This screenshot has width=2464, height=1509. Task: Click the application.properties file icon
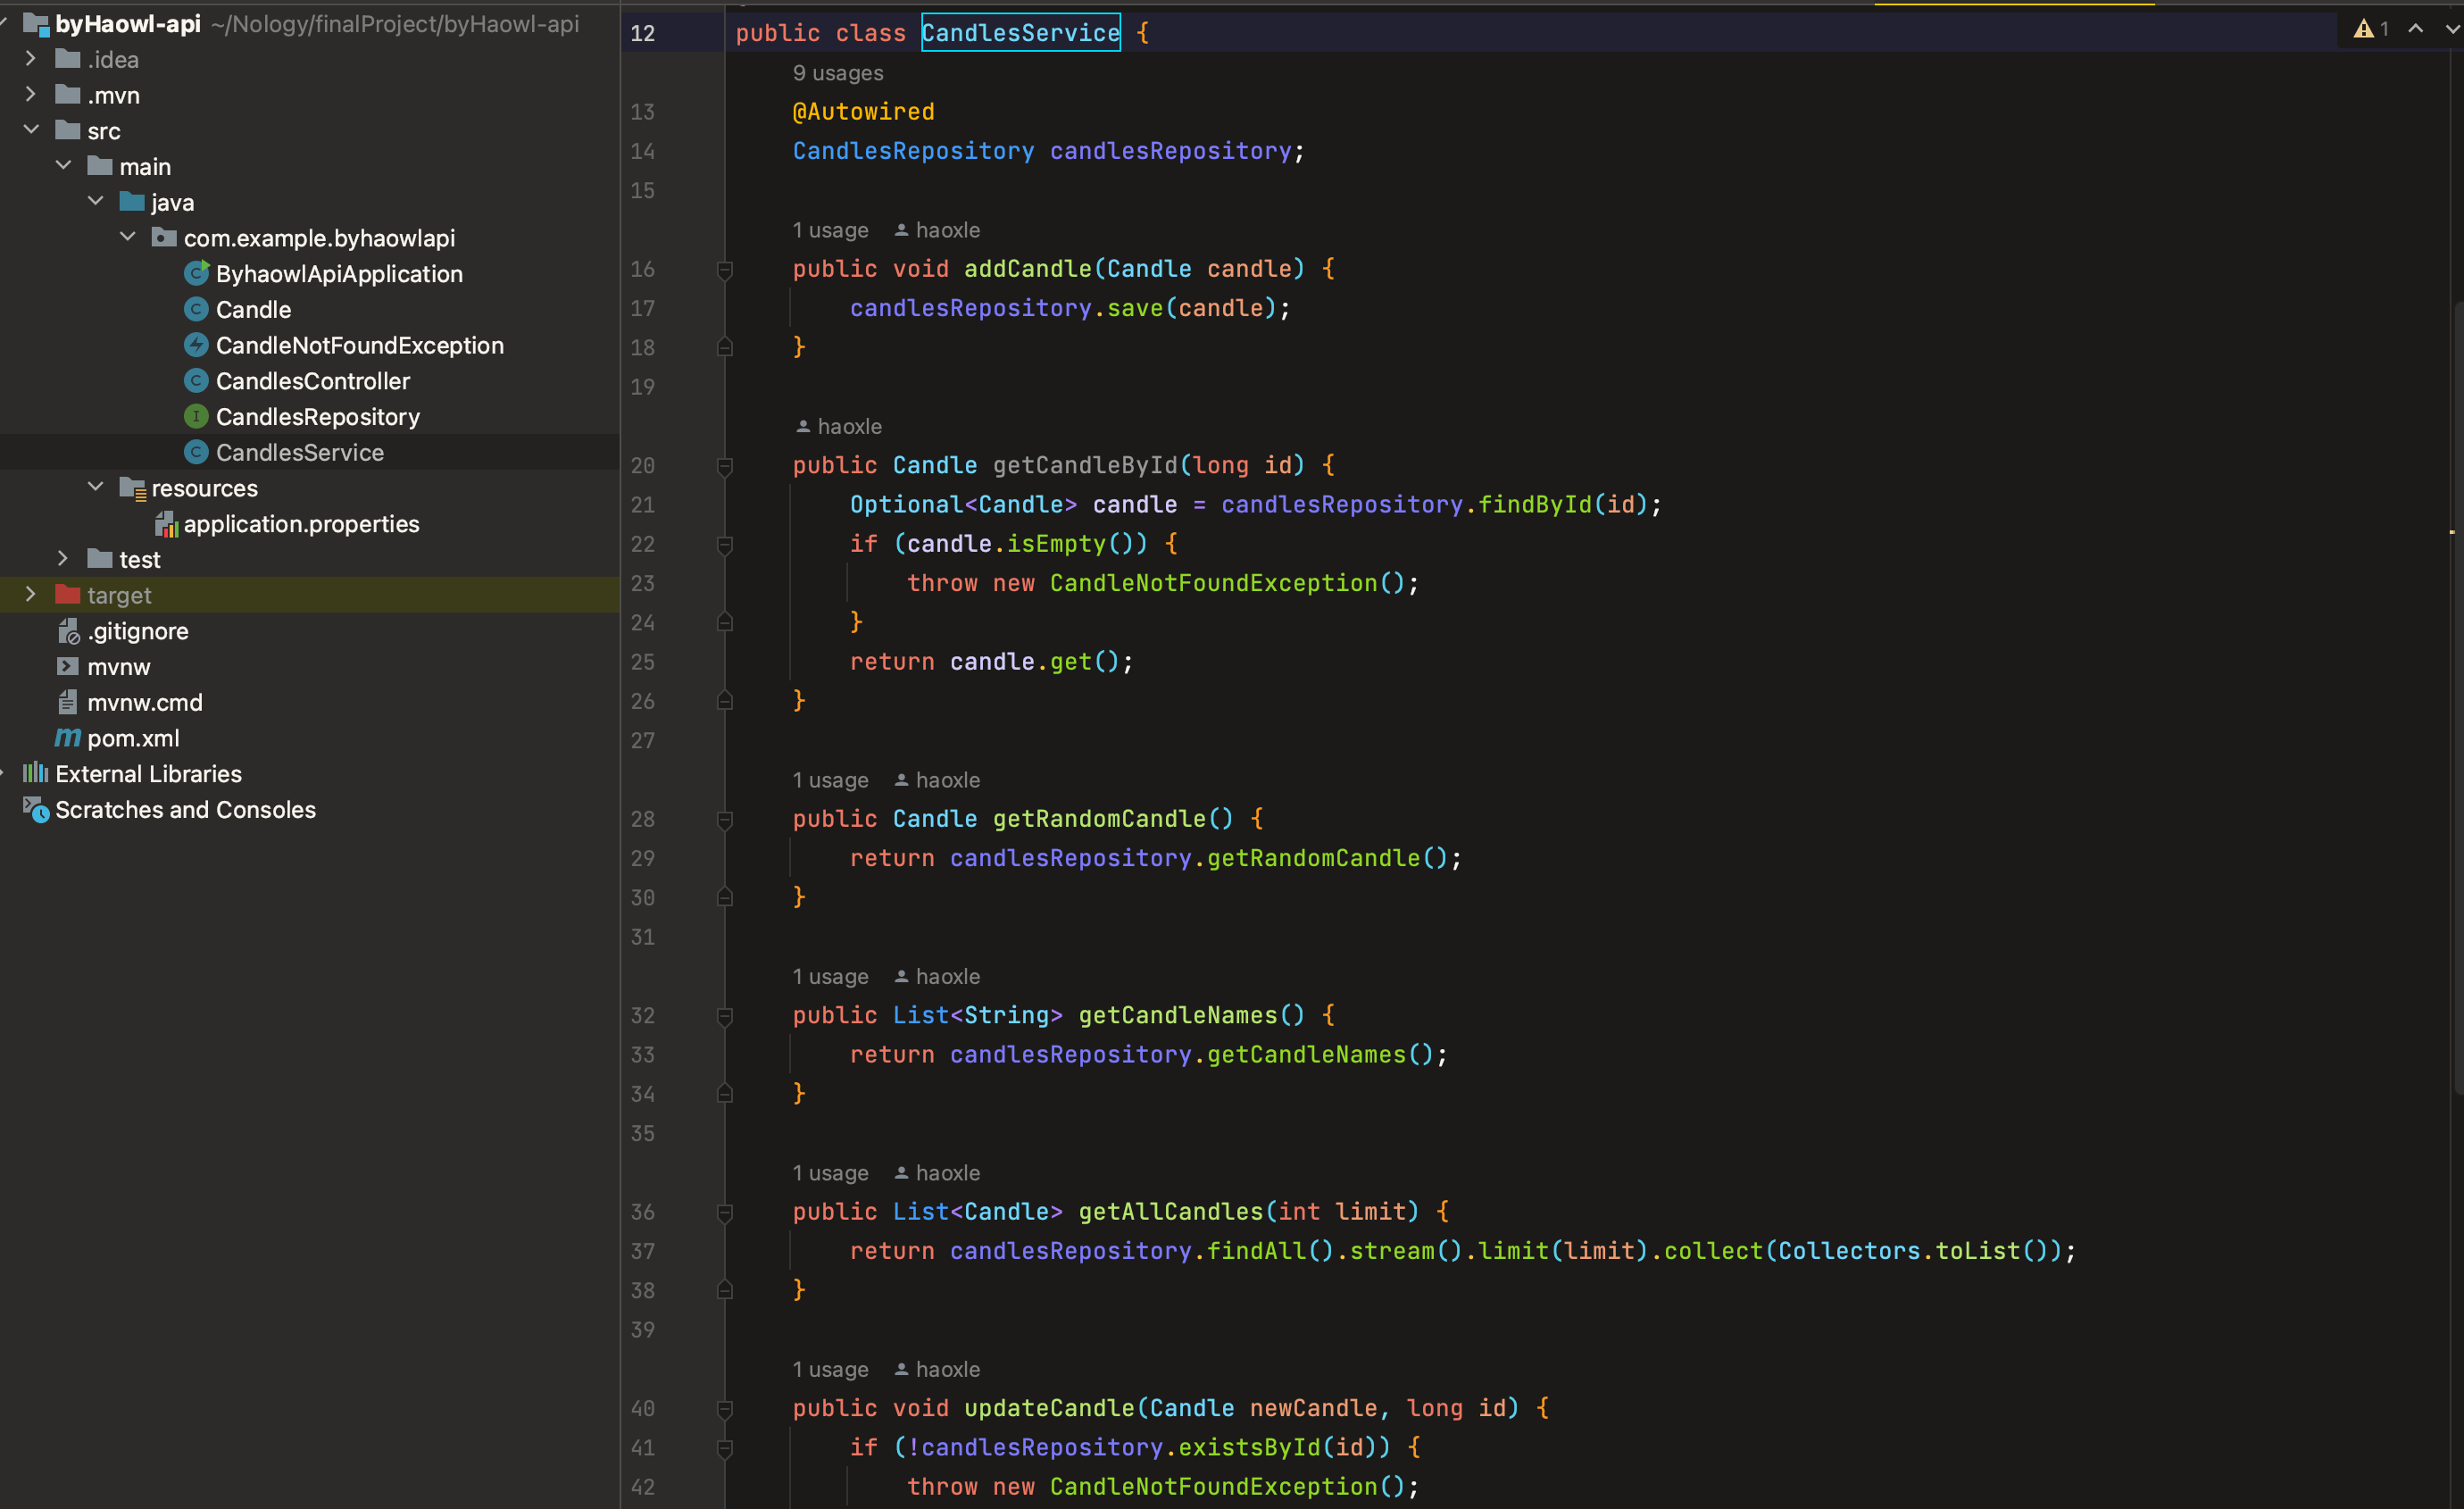pyautogui.click(x=166, y=524)
